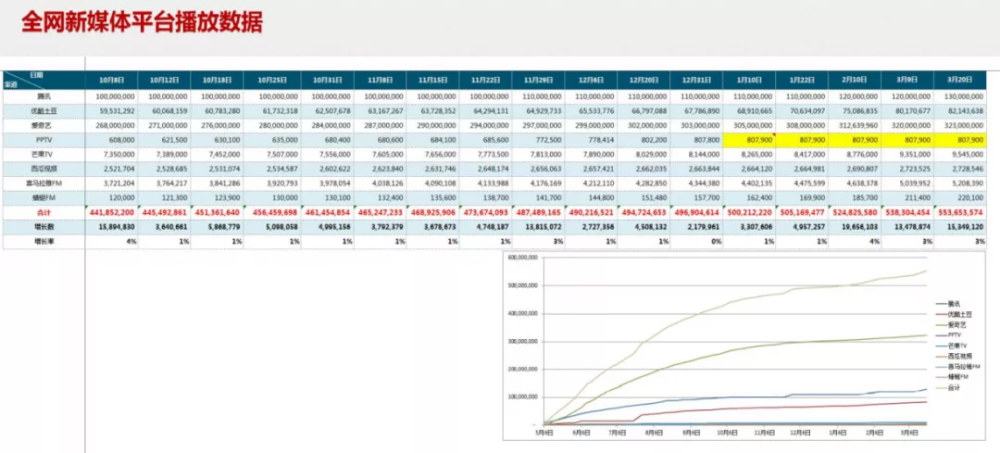
Task: Click the 全网新媒体平台播放数据 slide title
Action: tap(142, 23)
